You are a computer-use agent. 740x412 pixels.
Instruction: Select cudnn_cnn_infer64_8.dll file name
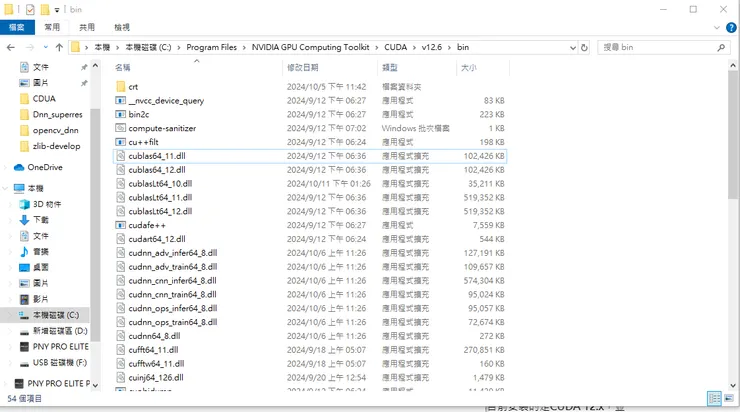point(172,280)
